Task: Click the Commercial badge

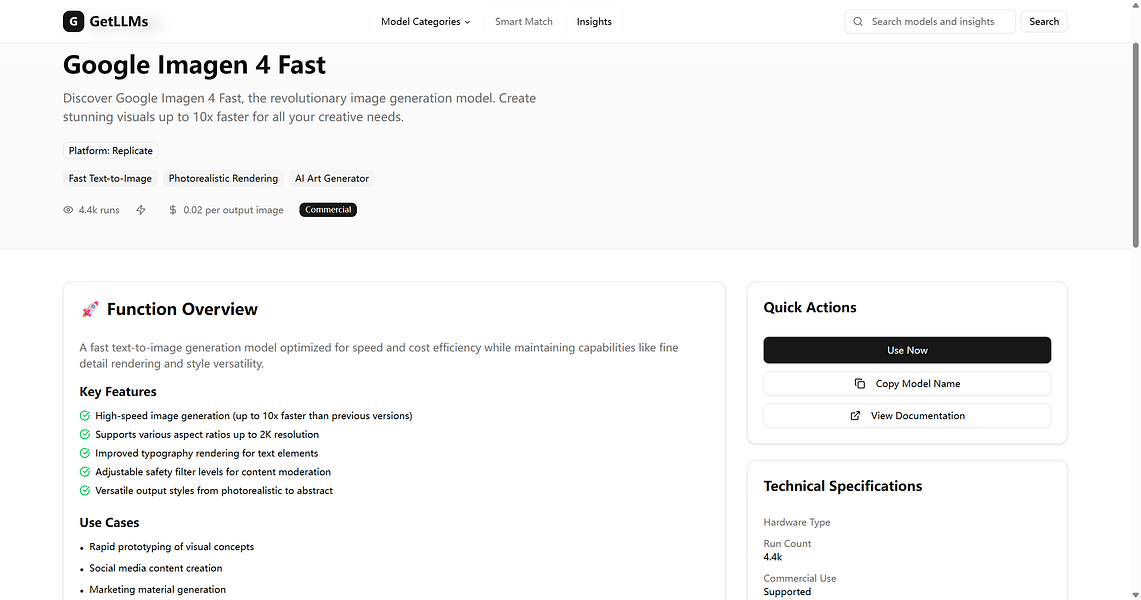Action: click(x=328, y=210)
